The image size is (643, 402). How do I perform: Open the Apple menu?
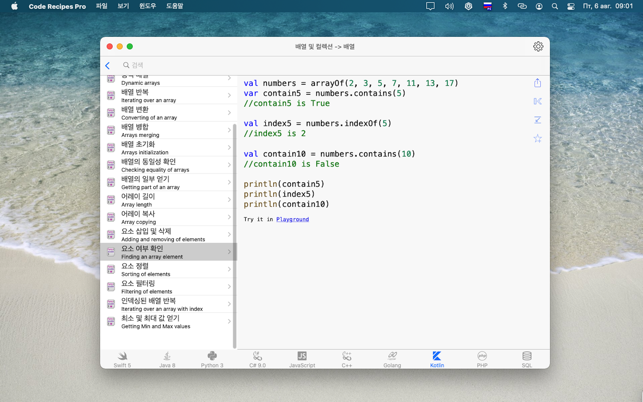point(14,6)
